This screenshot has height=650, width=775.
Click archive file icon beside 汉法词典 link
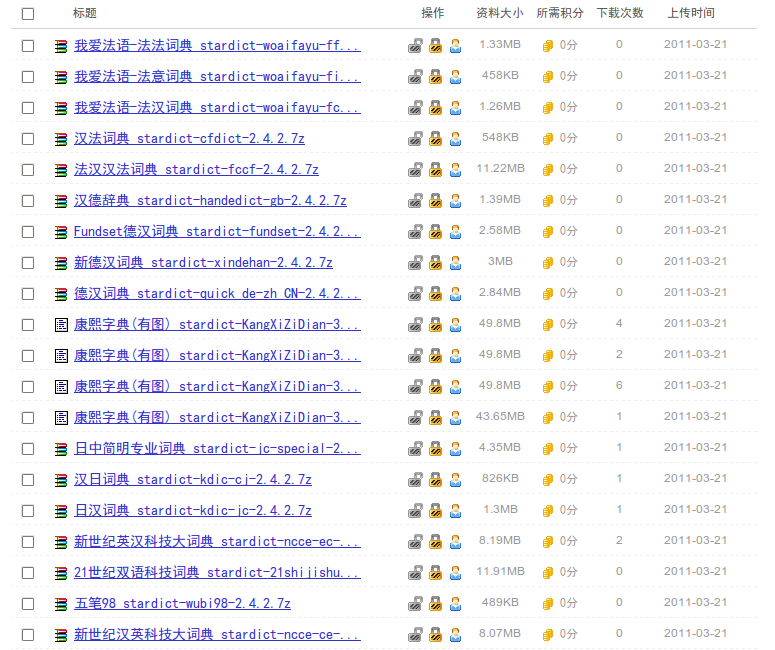coord(61,139)
